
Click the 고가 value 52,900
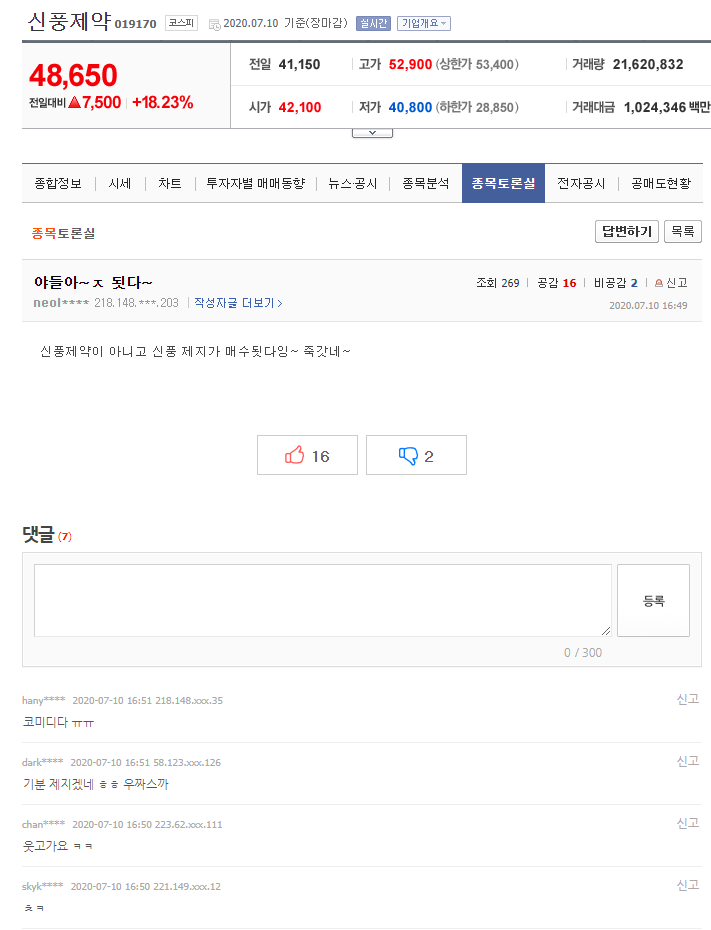tap(410, 65)
